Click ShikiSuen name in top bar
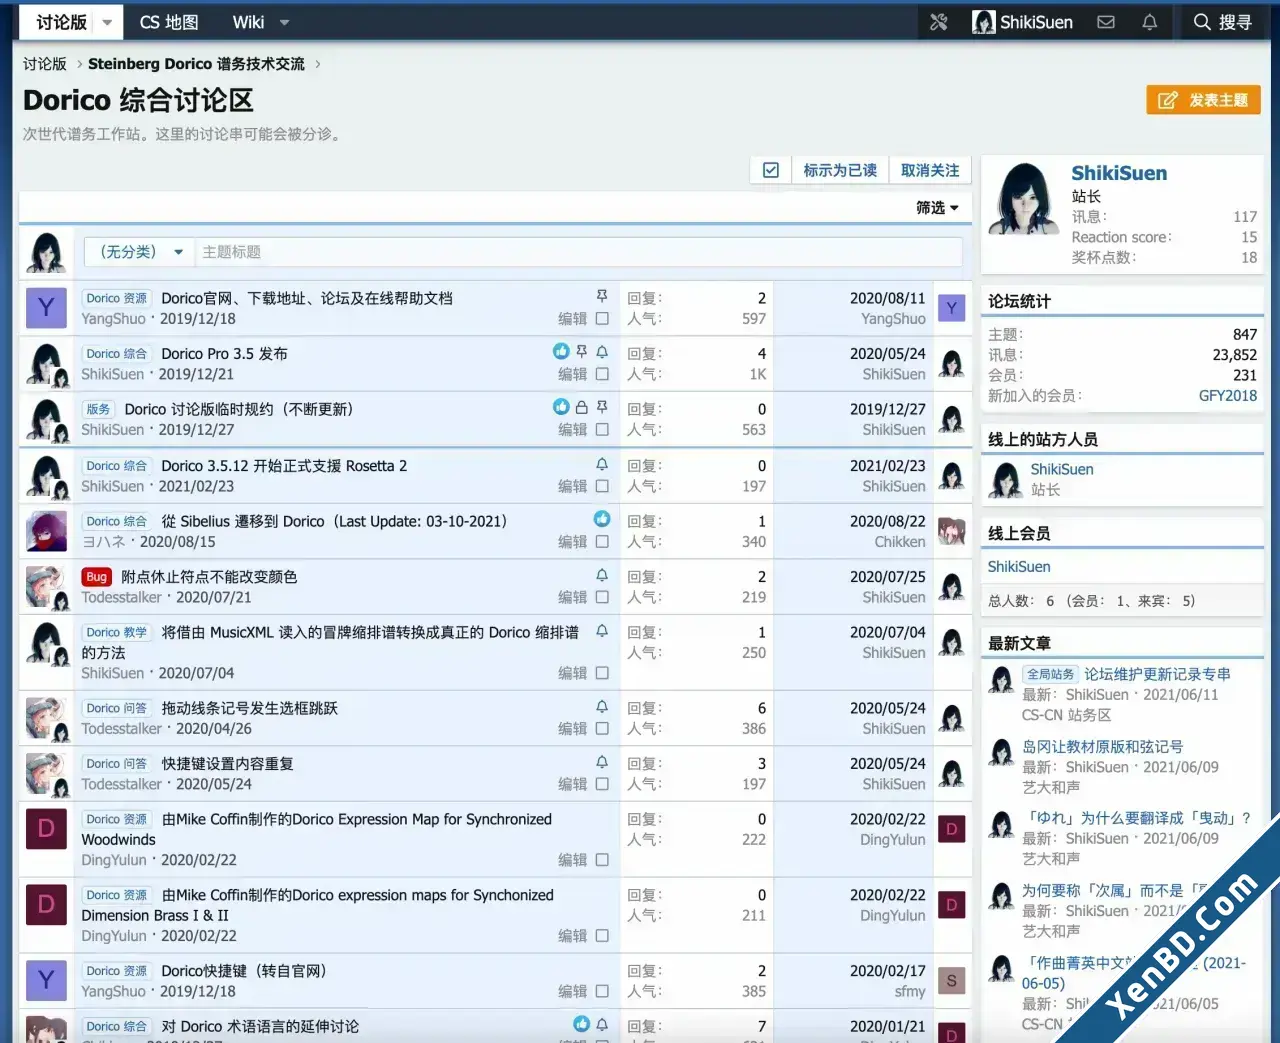This screenshot has height=1043, width=1280. tap(1036, 22)
